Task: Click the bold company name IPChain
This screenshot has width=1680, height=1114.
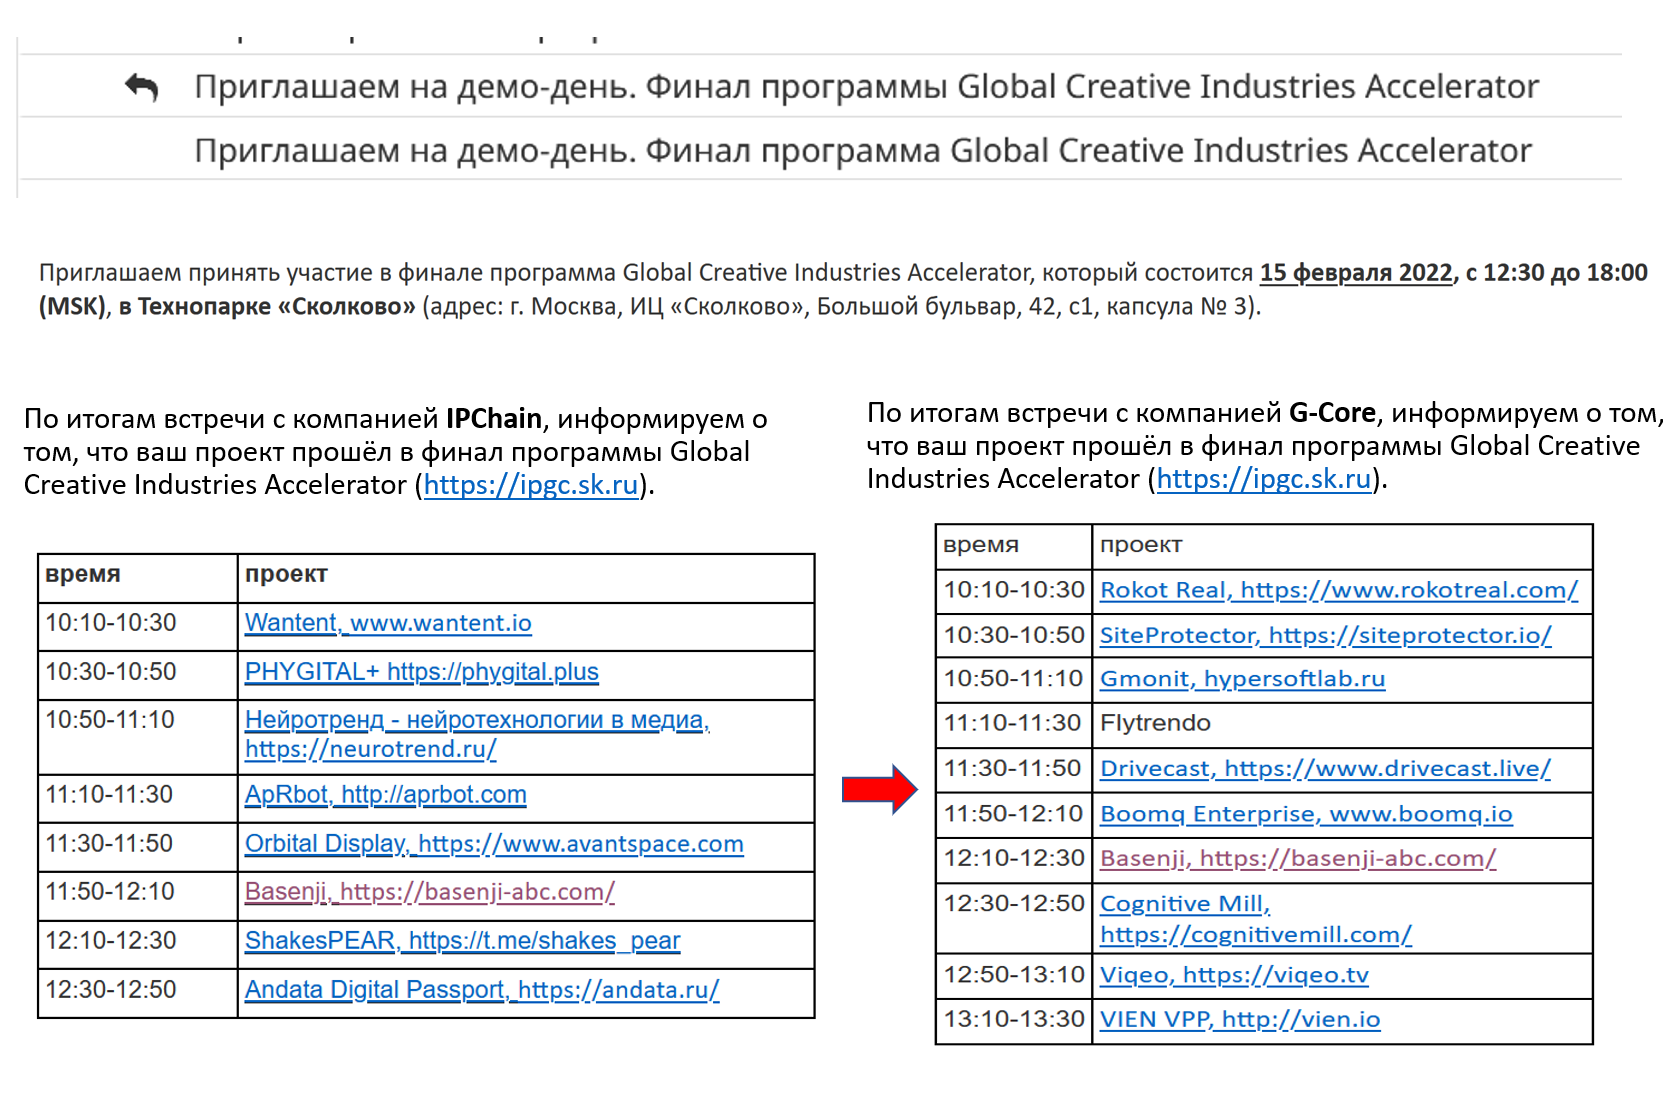Action: pos(494,419)
